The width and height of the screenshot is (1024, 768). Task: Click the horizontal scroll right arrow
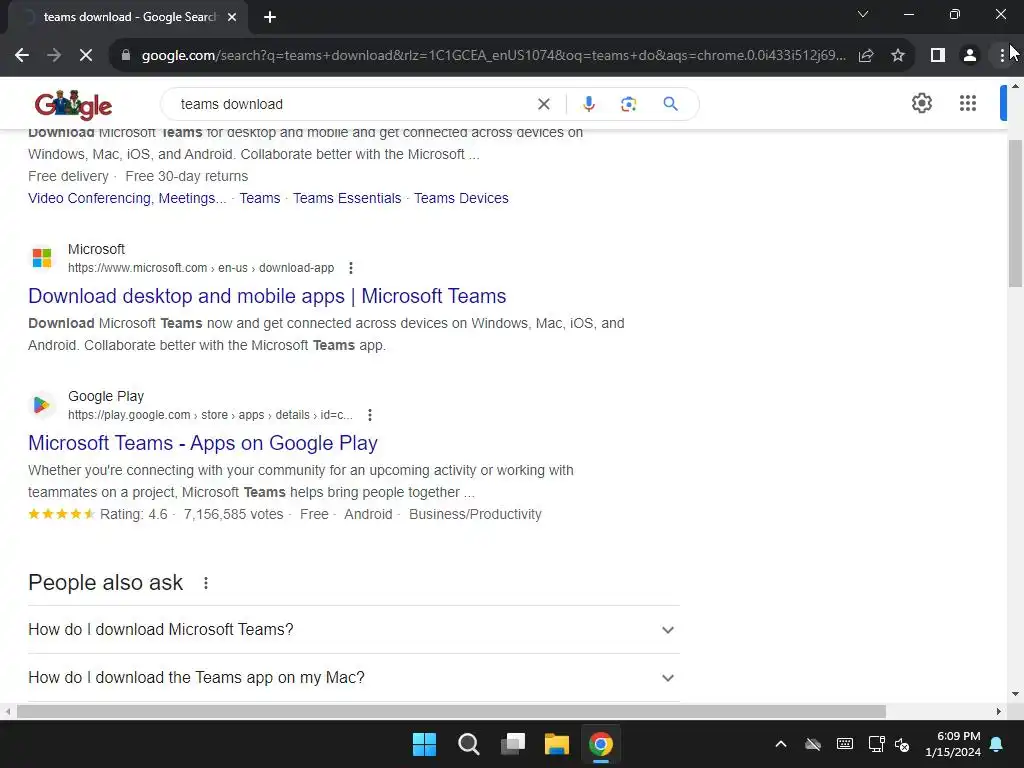point(999,711)
